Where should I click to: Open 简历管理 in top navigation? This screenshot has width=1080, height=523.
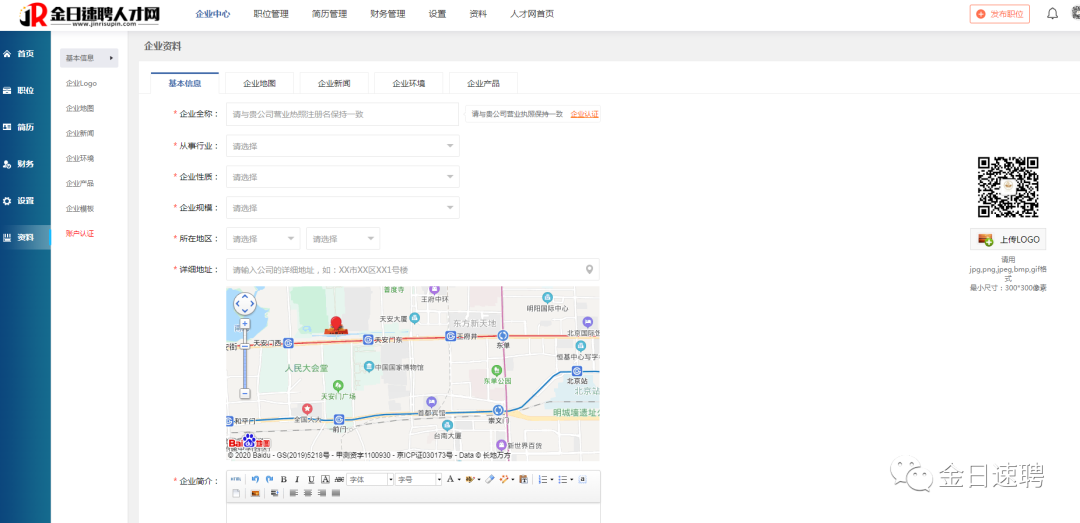(x=329, y=14)
